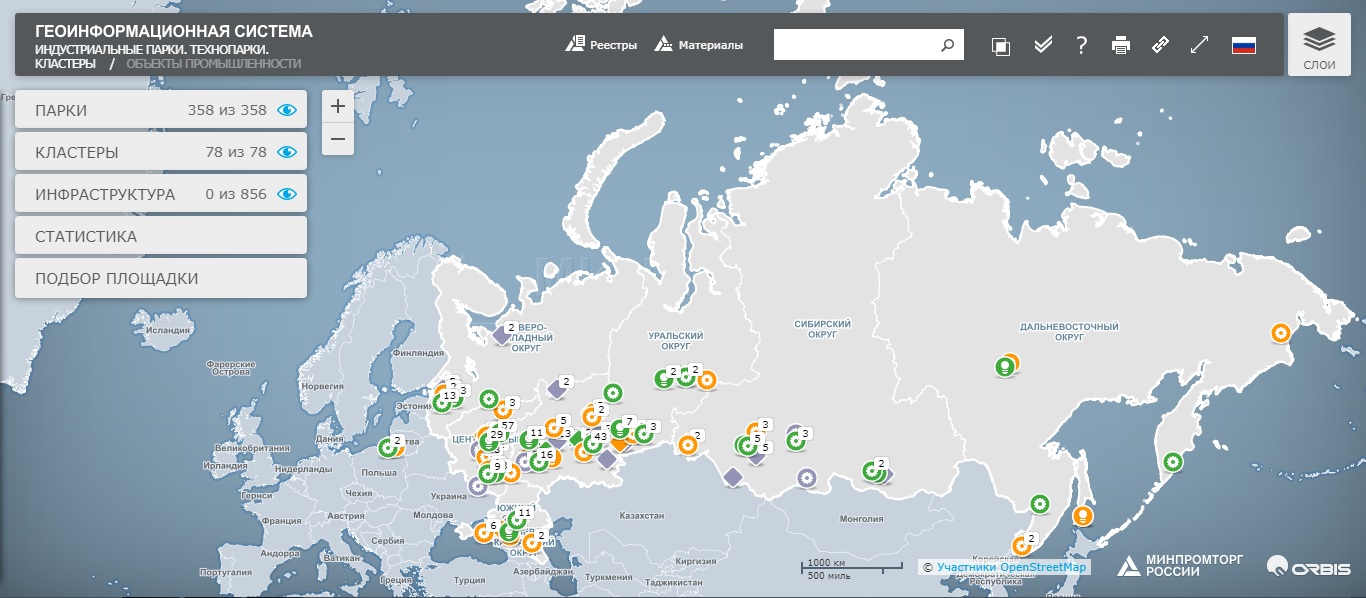Toggle Инфраструктура visibility eye icon

(287, 194)
